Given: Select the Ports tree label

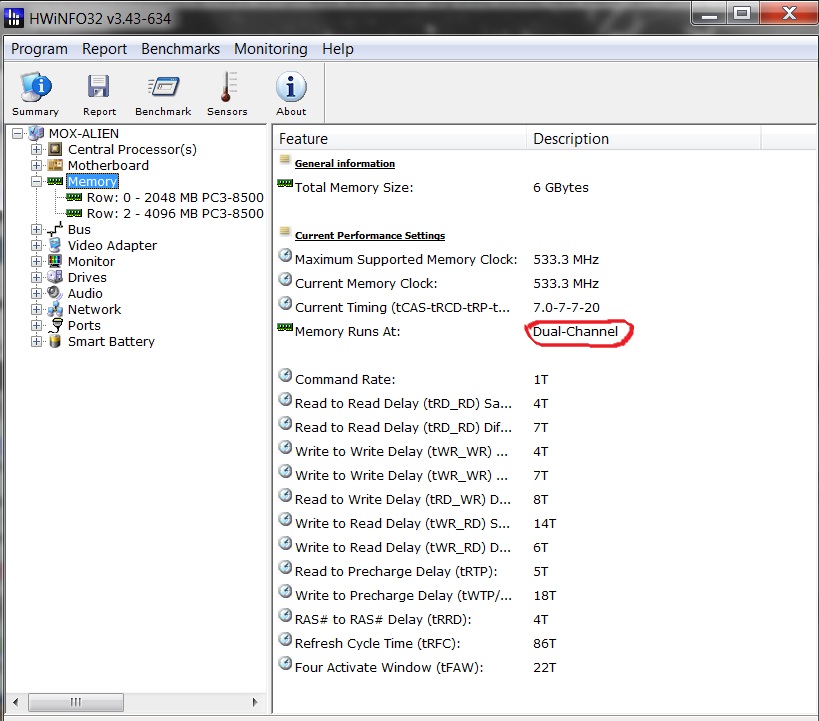Looking at the screenshot, I should 84,325.
